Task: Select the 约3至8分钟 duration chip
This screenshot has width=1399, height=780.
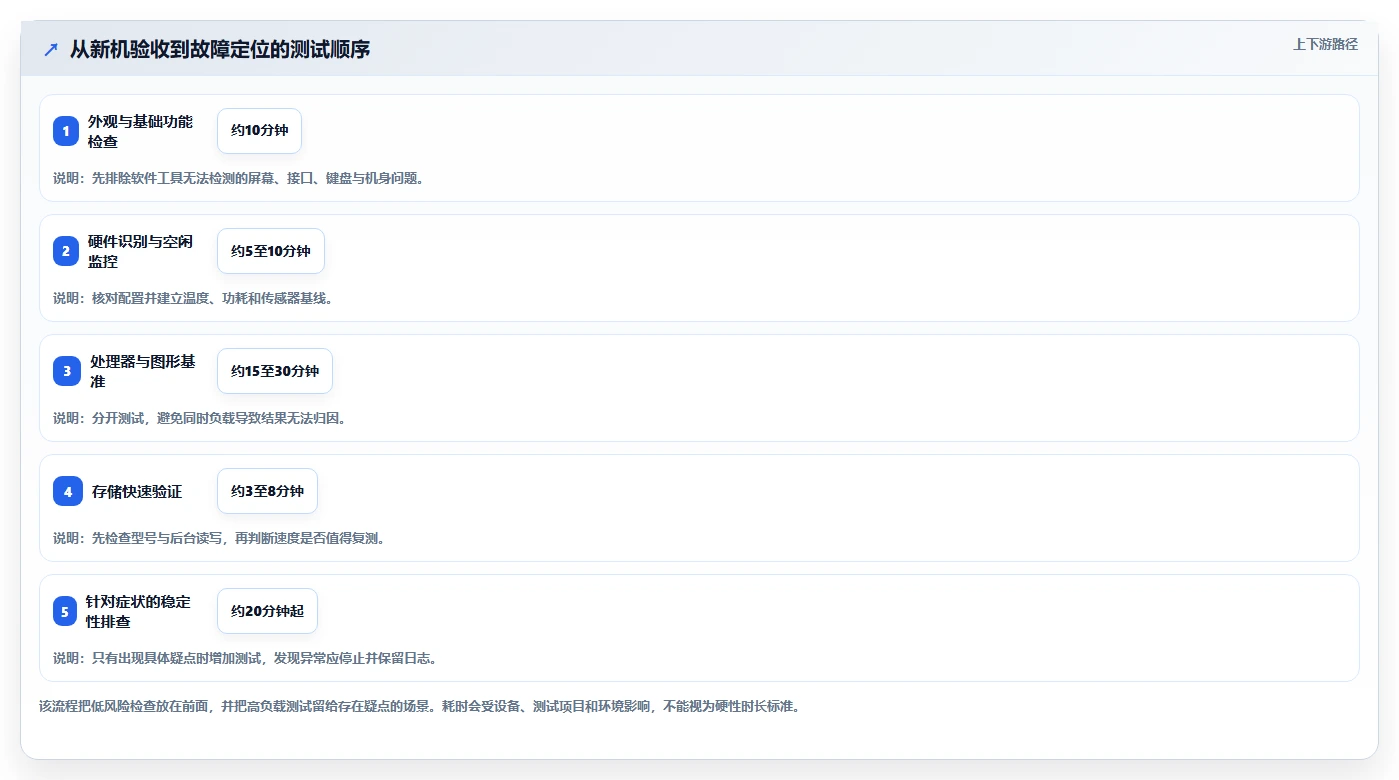Action: pos(267,491)
